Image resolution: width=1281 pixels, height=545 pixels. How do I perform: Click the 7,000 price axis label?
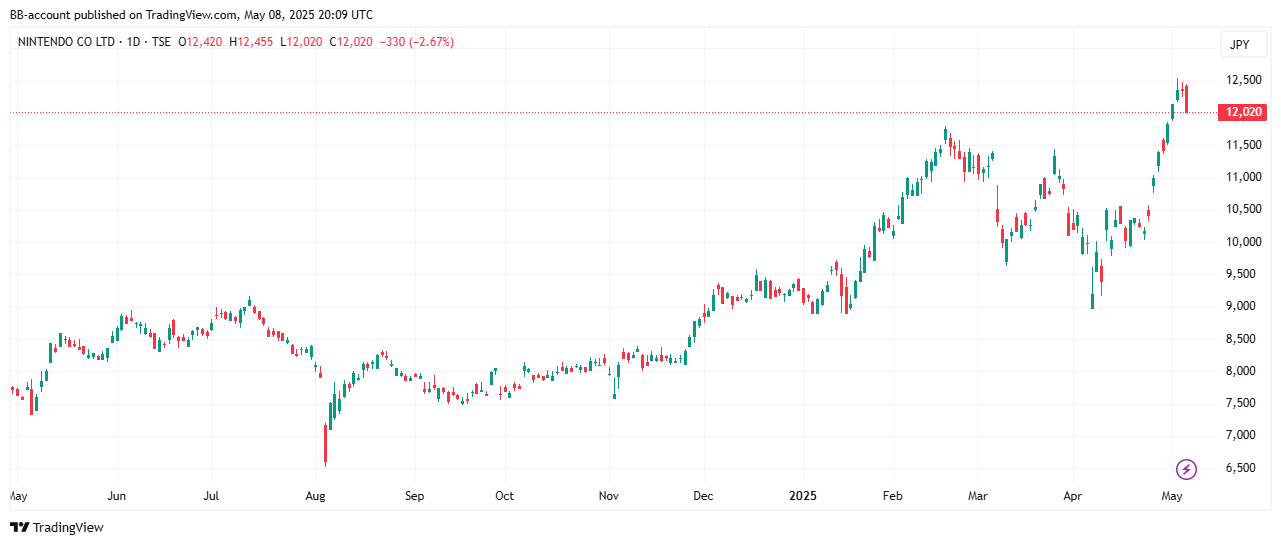pos(1243,435)
